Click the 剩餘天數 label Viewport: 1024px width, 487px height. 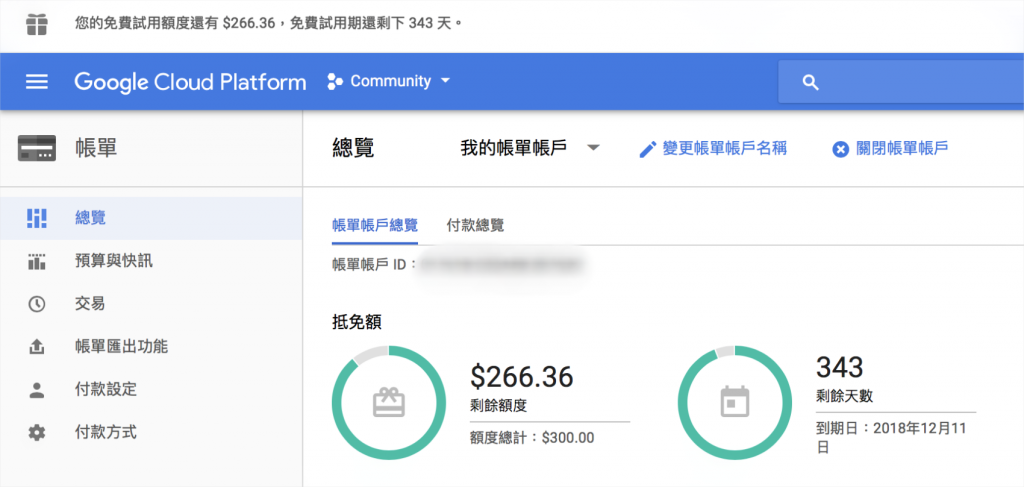[844, 396]
